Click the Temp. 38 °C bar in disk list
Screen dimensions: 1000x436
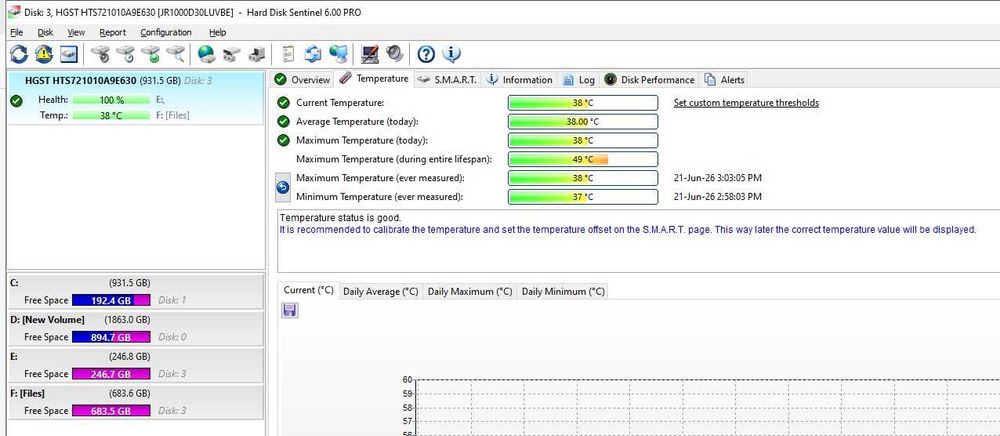(112, 115)
